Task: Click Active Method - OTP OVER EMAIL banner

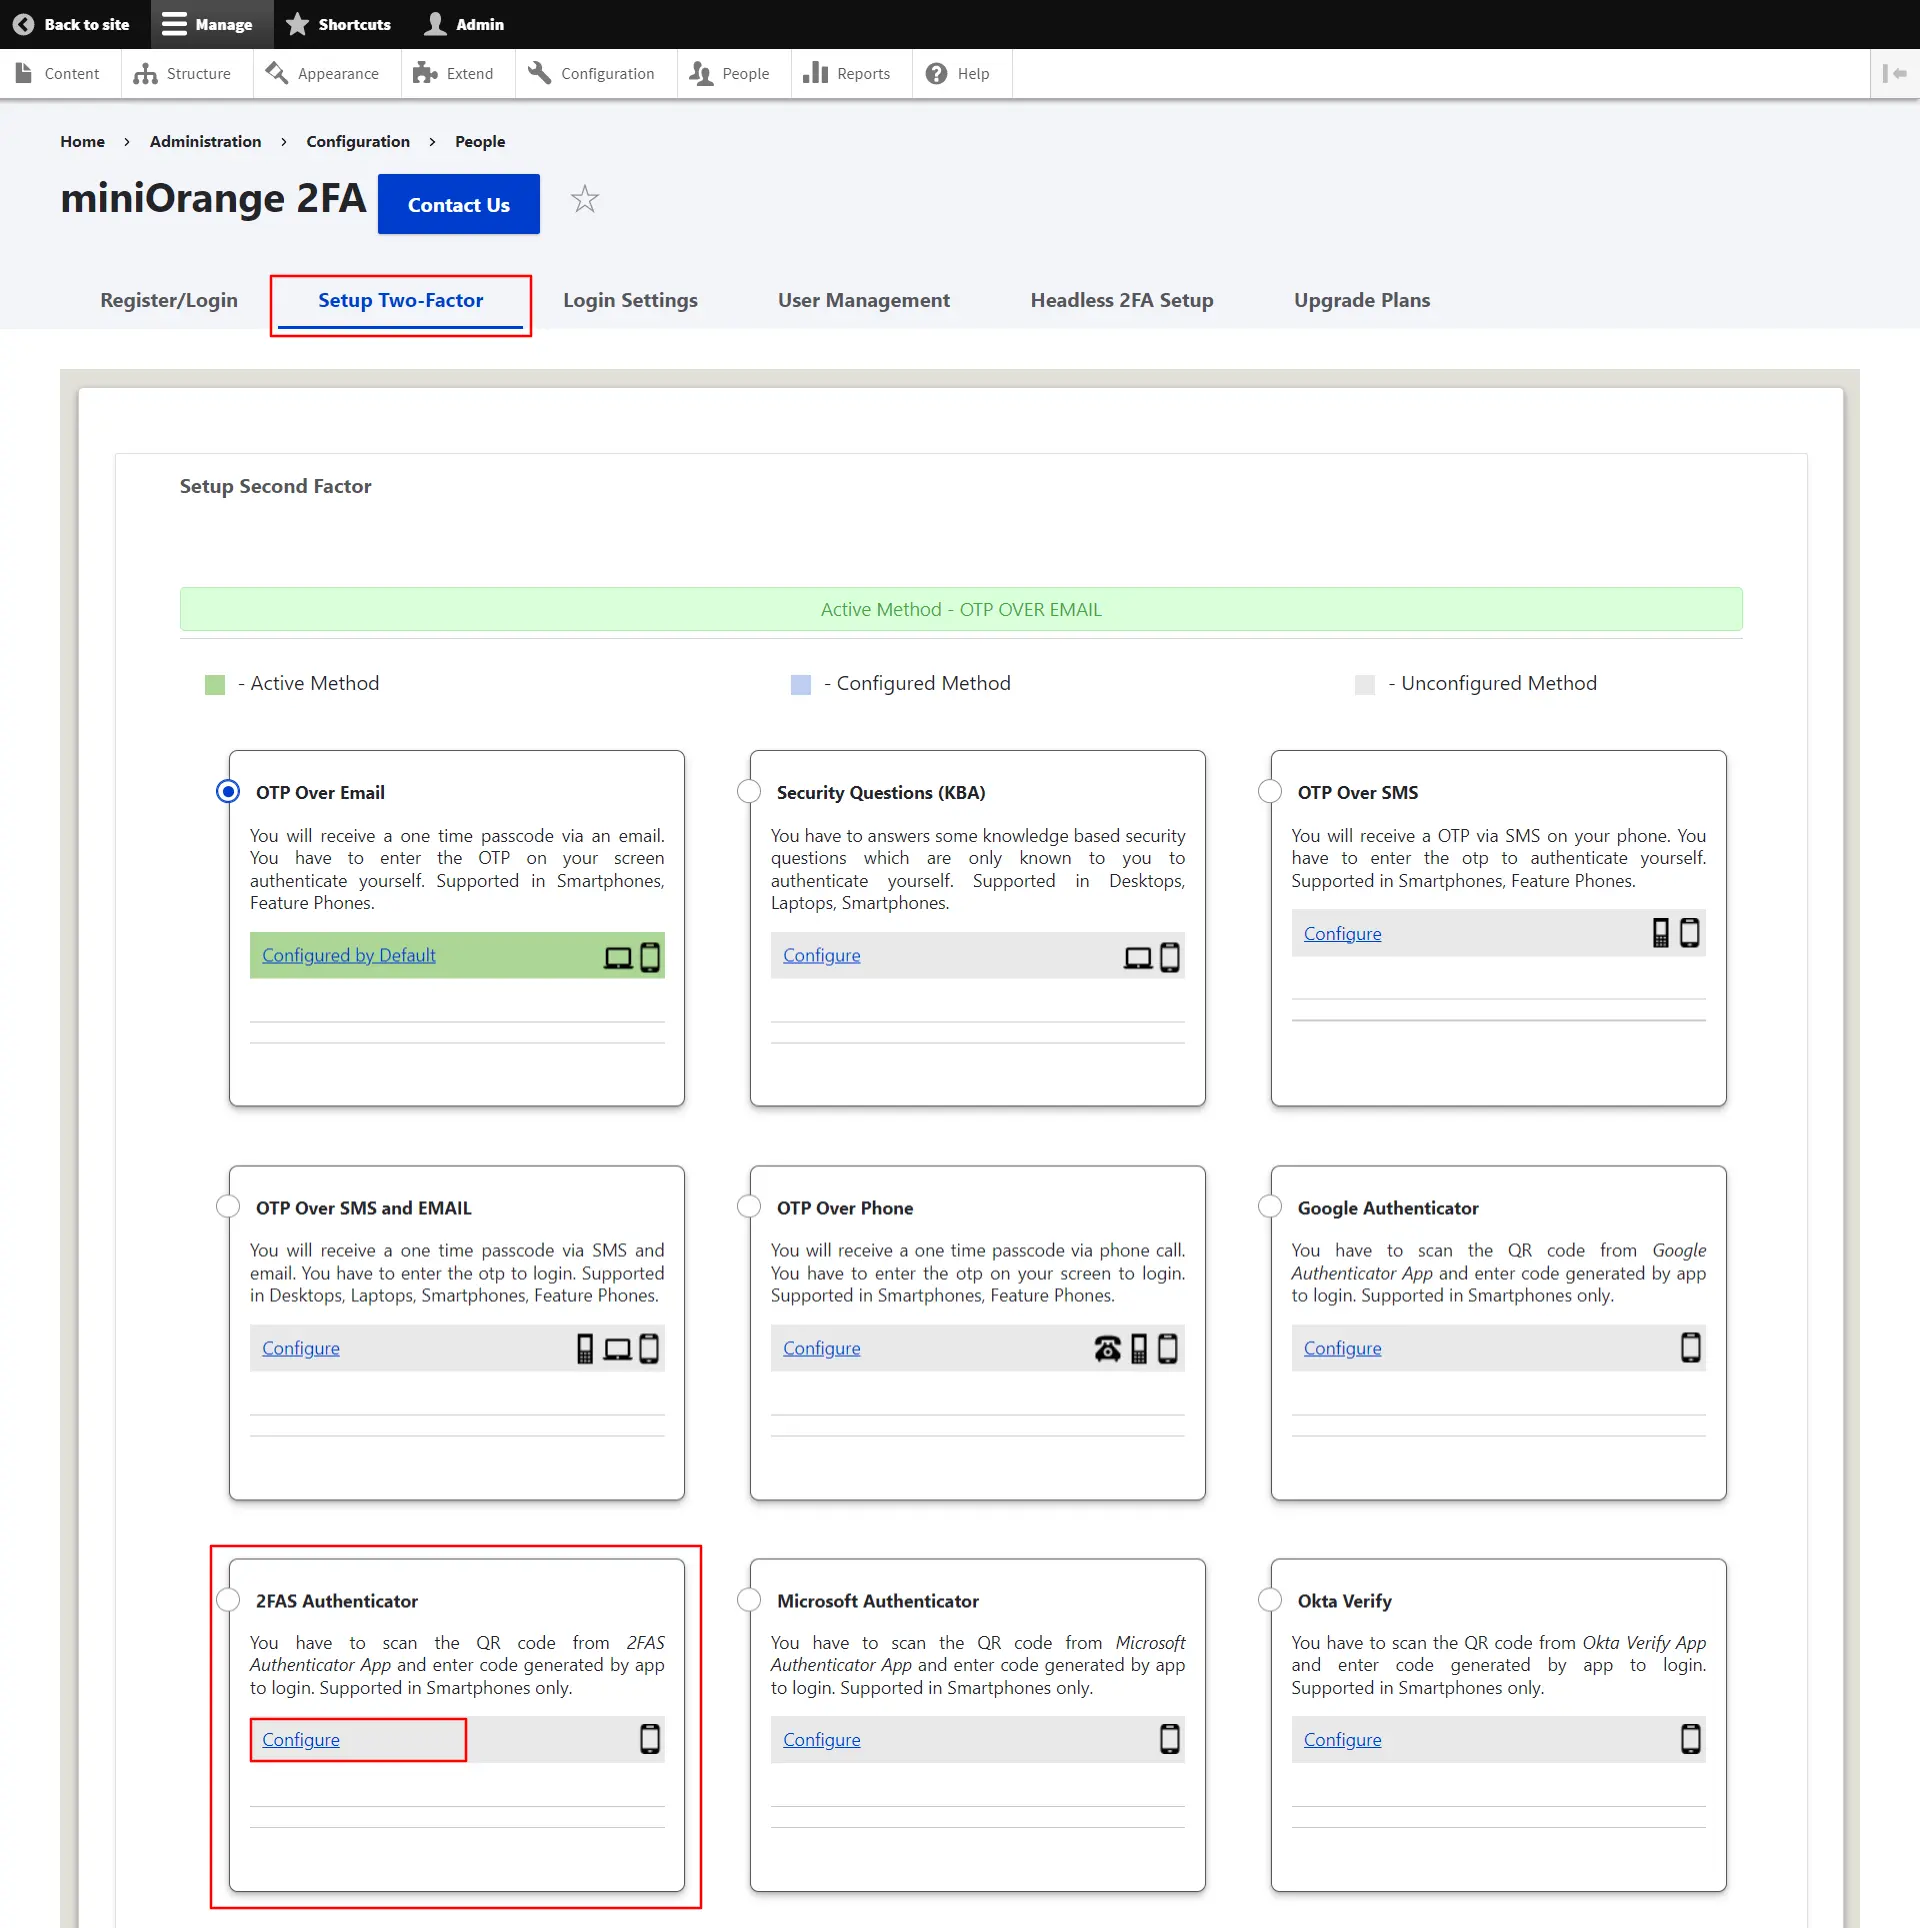Action: click(961, 609)
